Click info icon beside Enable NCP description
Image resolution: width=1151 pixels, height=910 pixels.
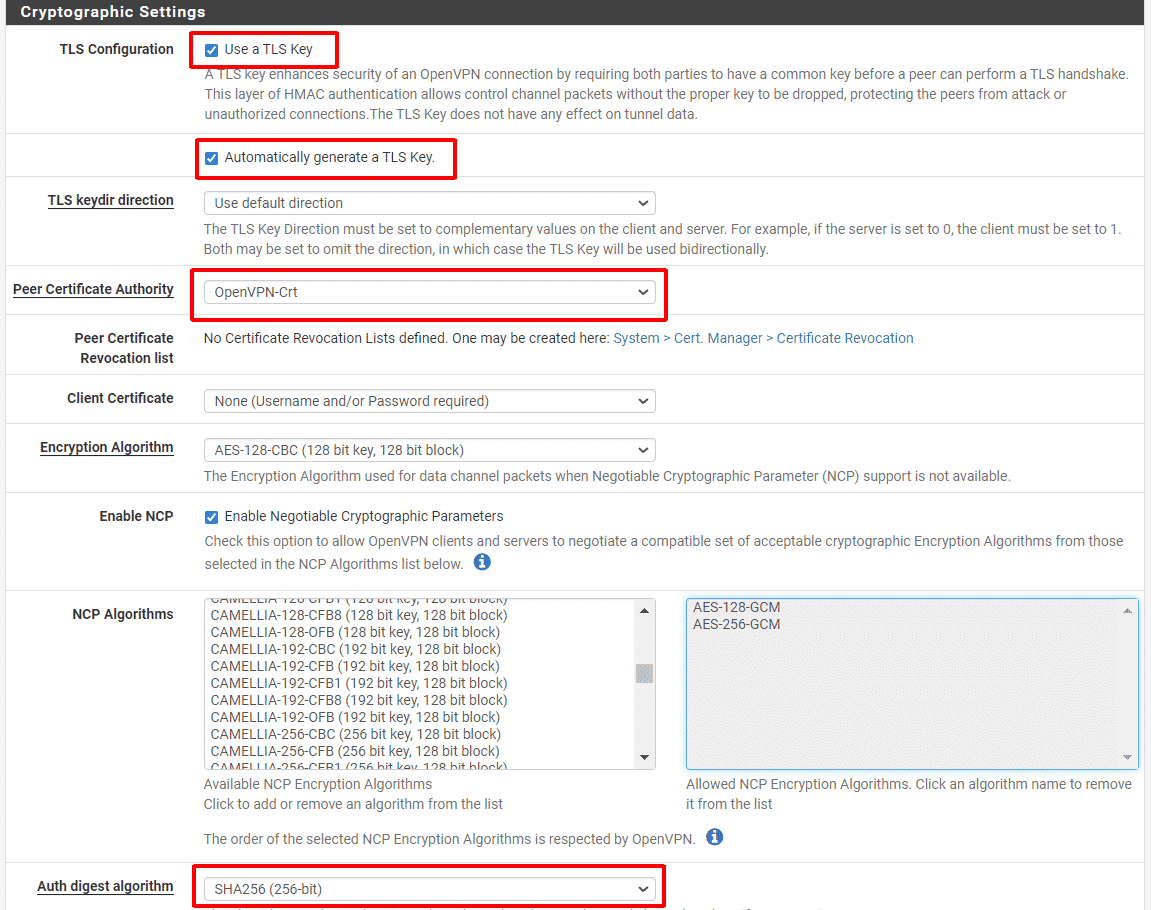[x=482, y=562]
